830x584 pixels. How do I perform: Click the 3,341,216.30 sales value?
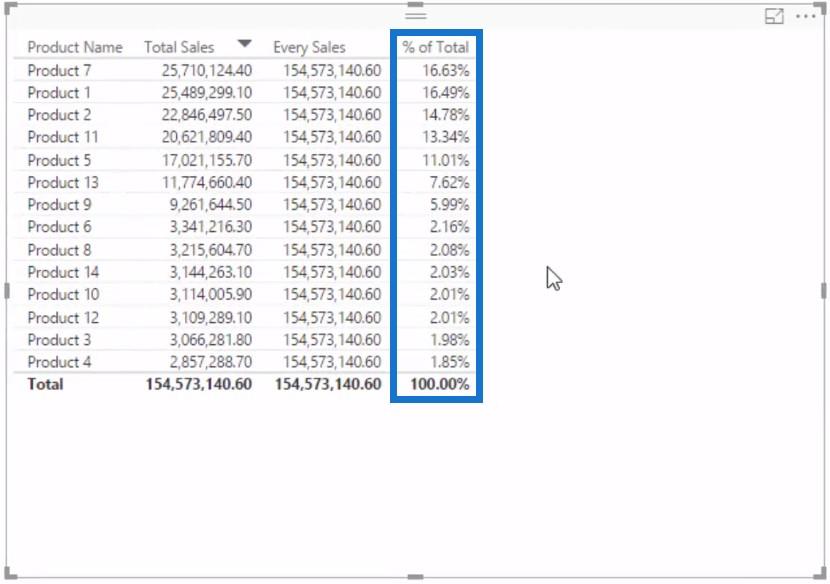[x=211, y=227]
